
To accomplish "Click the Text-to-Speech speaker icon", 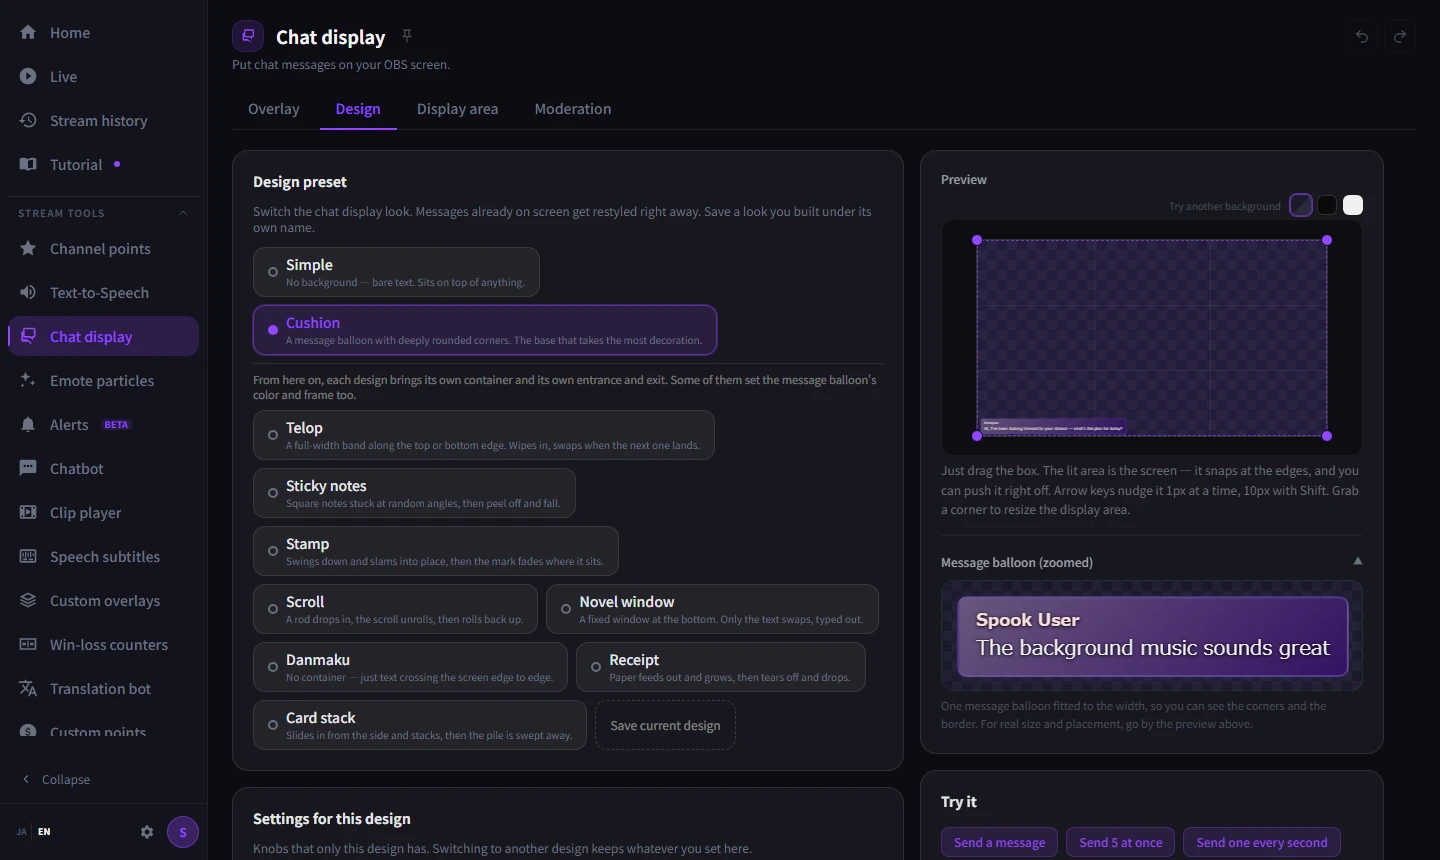I will 28,292.
